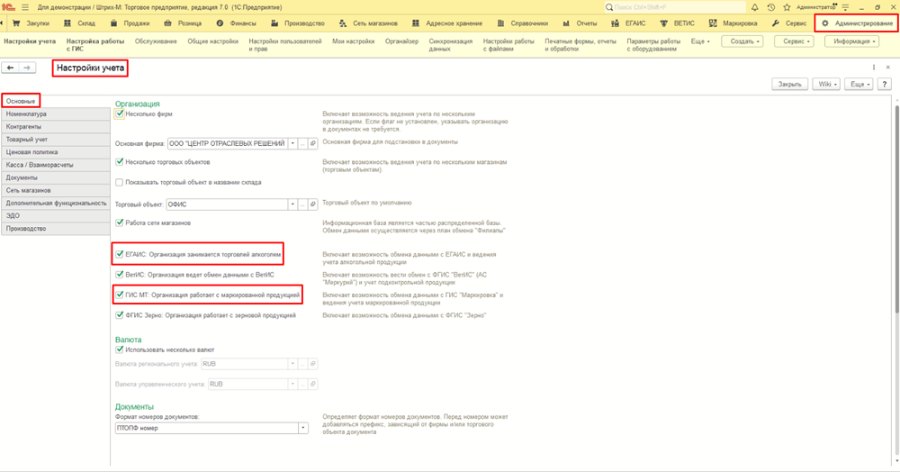
Task: Toggle Использовать несколько валют checkbox
Action: (x=119, y=349)
